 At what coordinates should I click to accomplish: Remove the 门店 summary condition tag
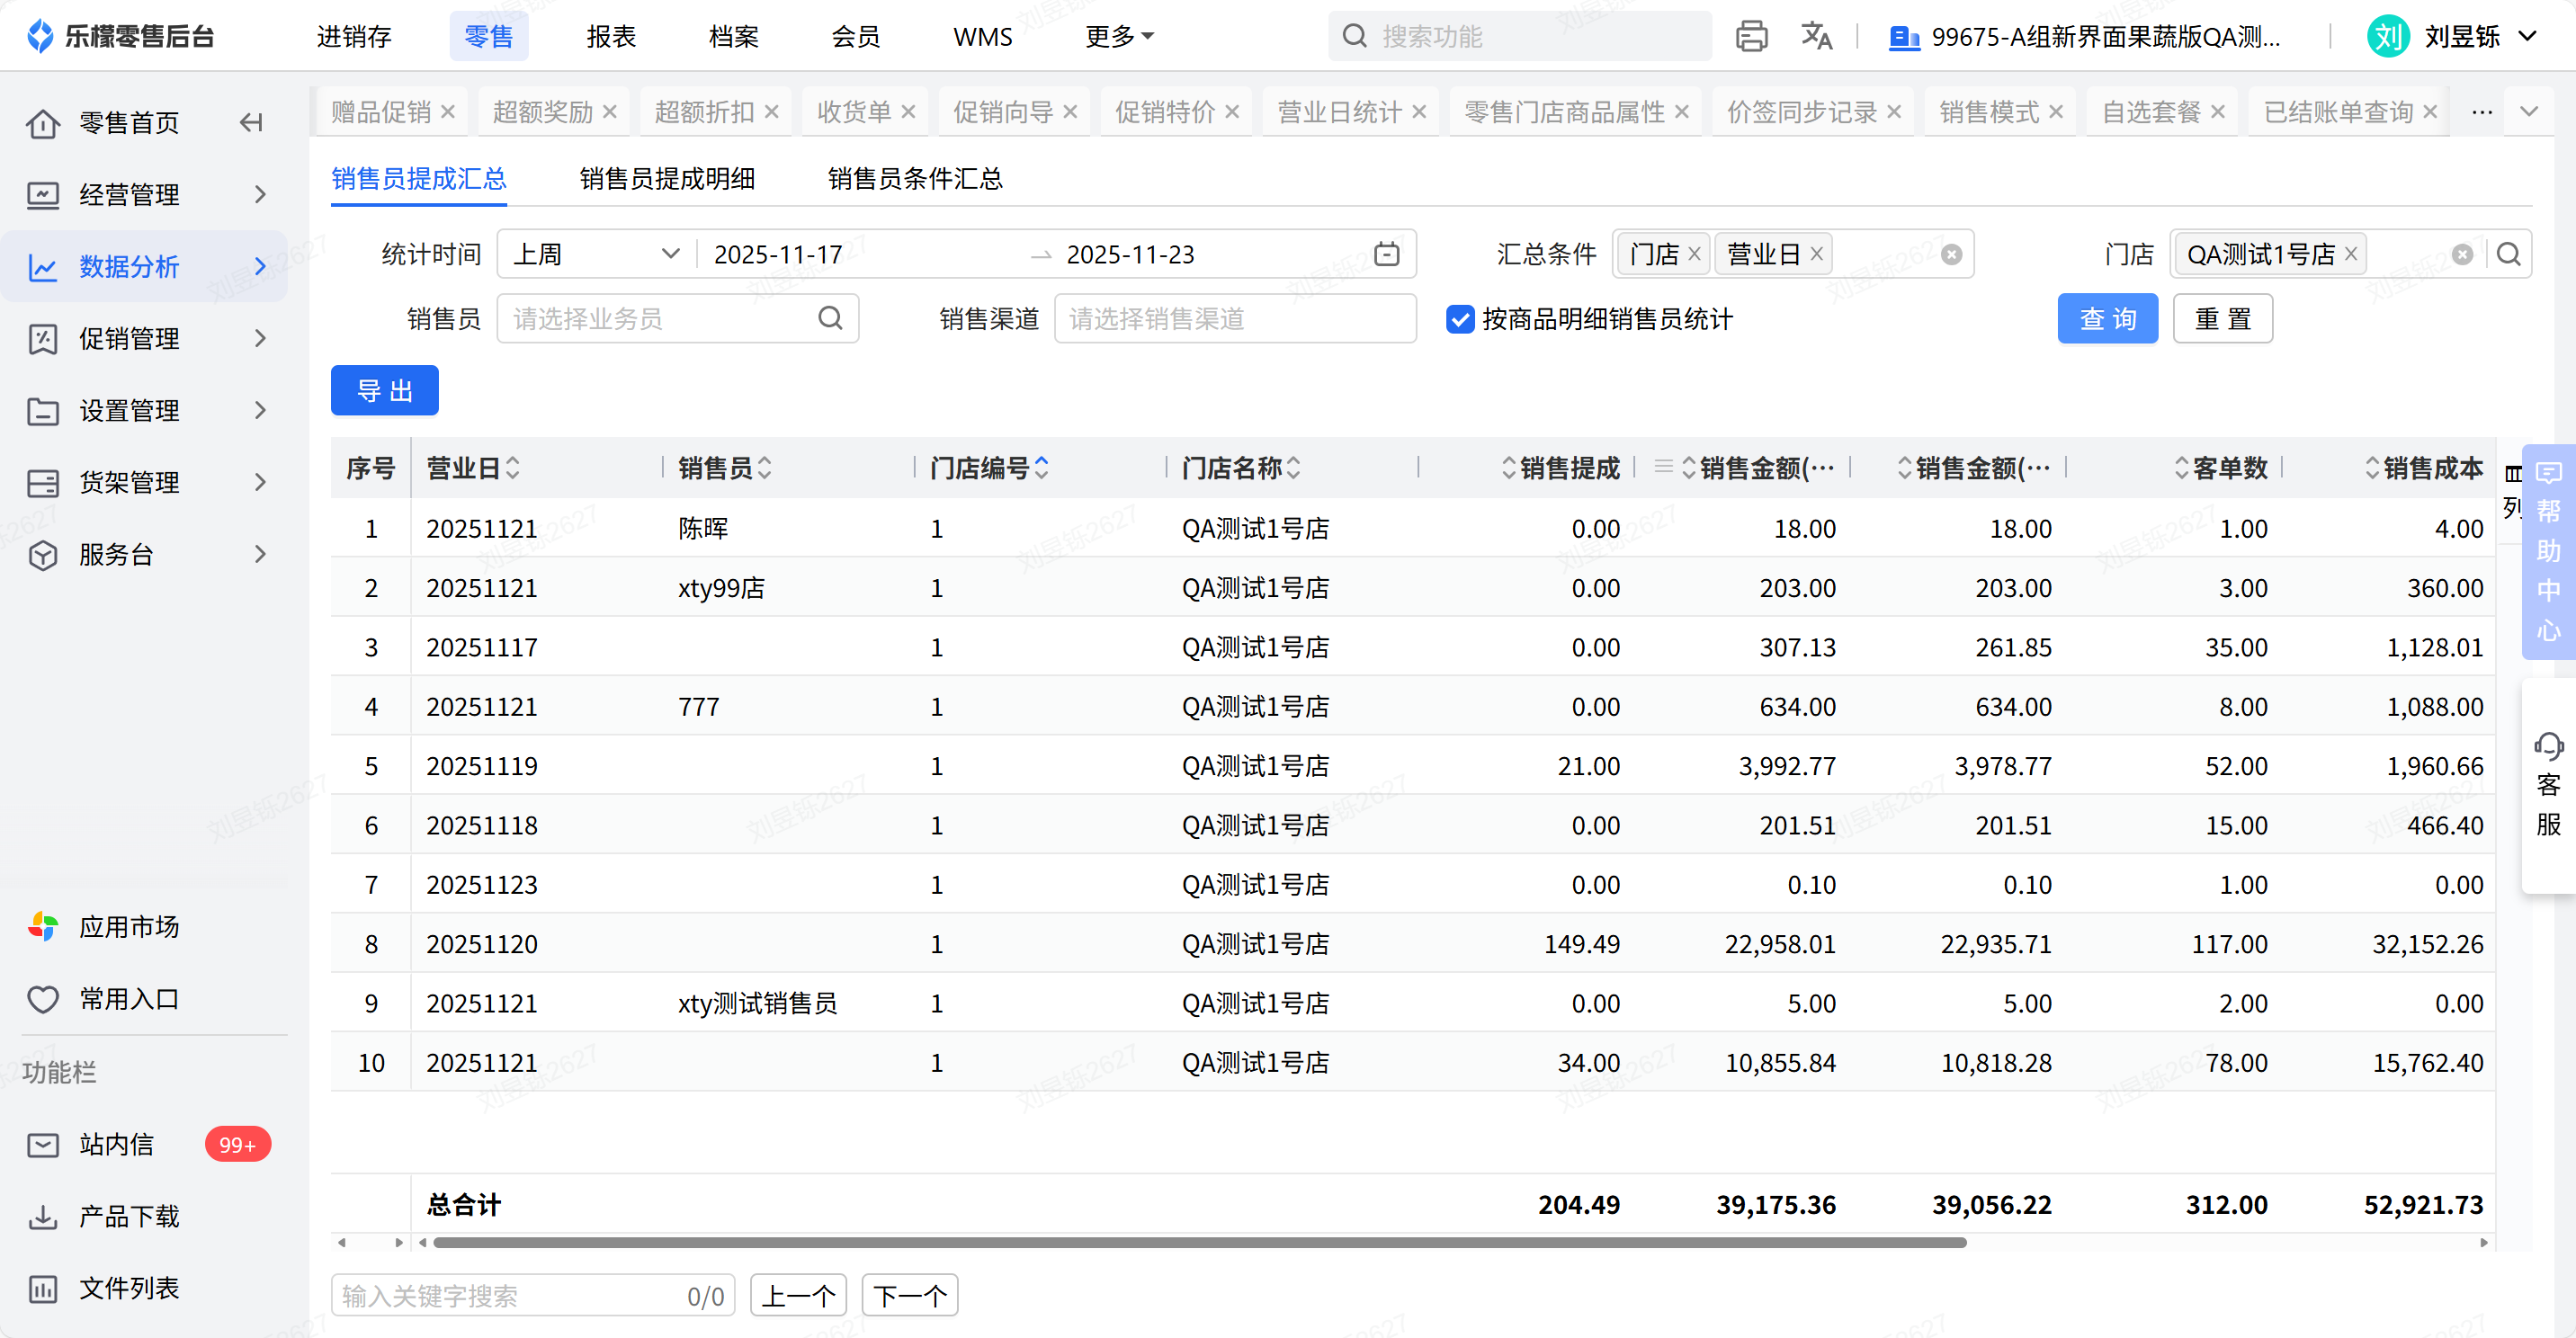click(x=1694, y=254)
